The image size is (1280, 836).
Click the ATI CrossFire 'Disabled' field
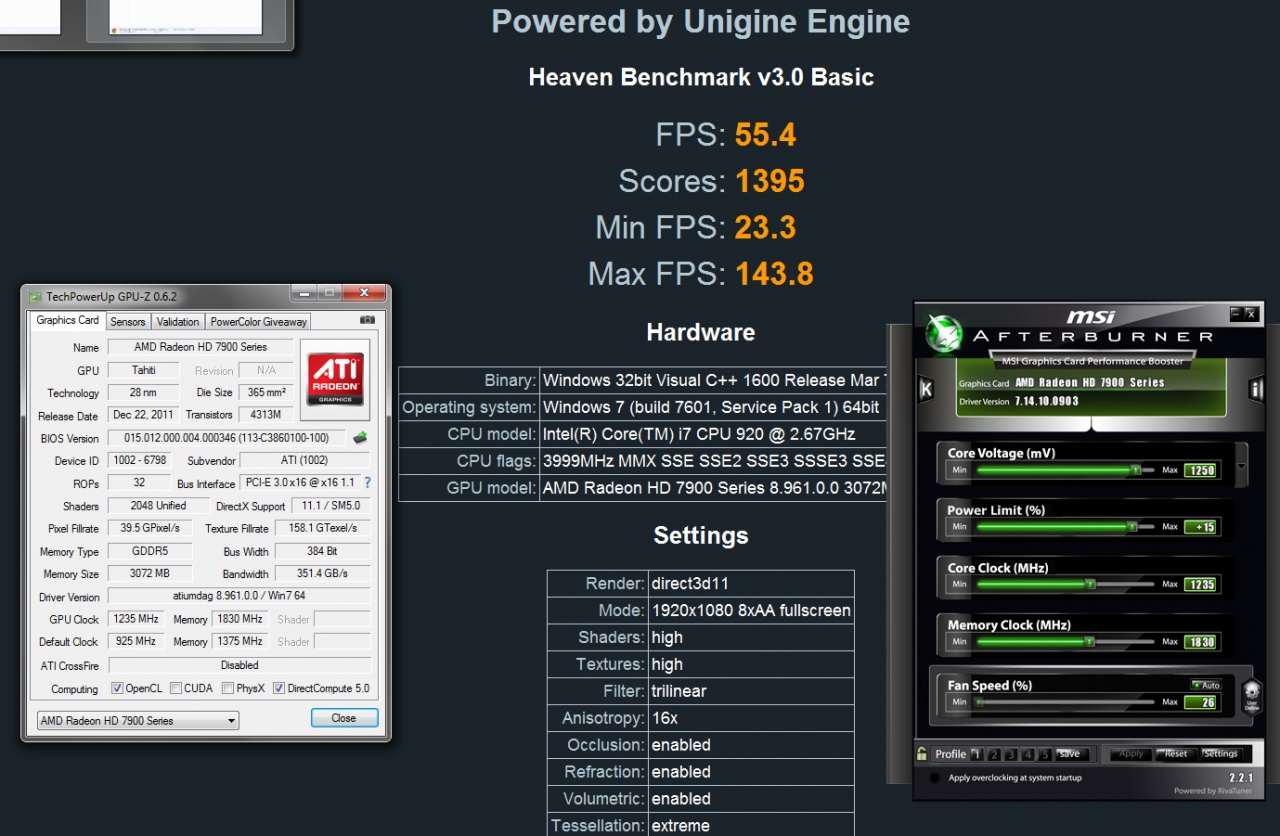point(239,665)
